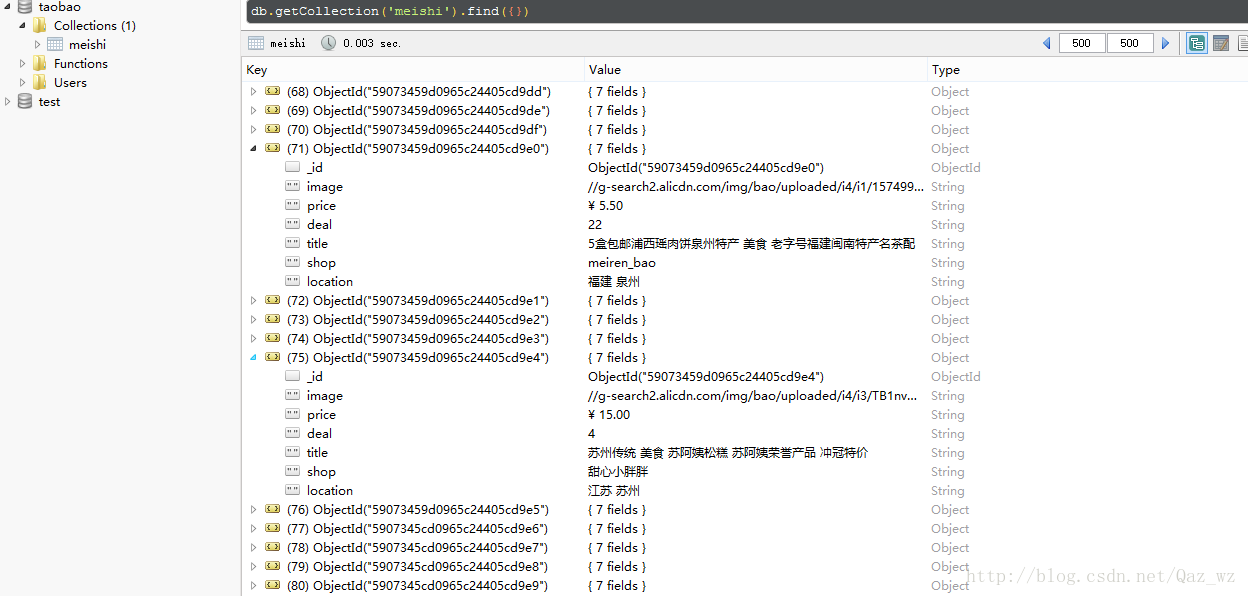Click the Users folder icon

click(40, 82)
